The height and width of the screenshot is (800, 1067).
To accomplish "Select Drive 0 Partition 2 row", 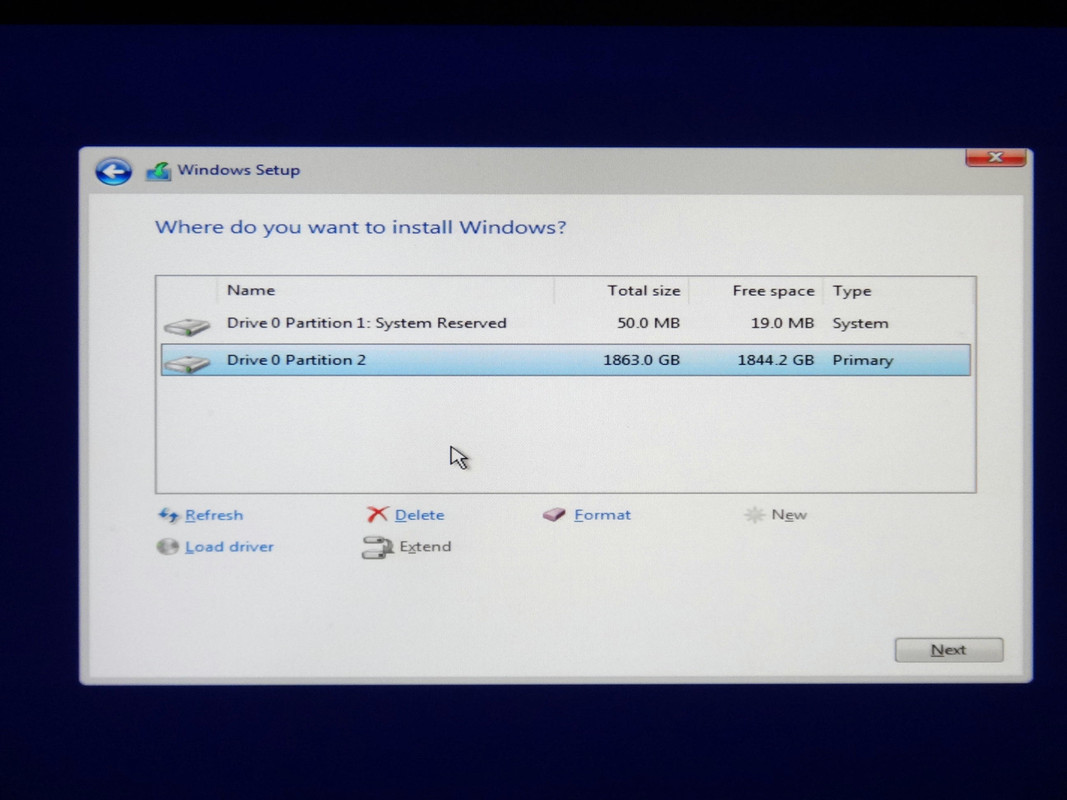I will click(565, 360).
